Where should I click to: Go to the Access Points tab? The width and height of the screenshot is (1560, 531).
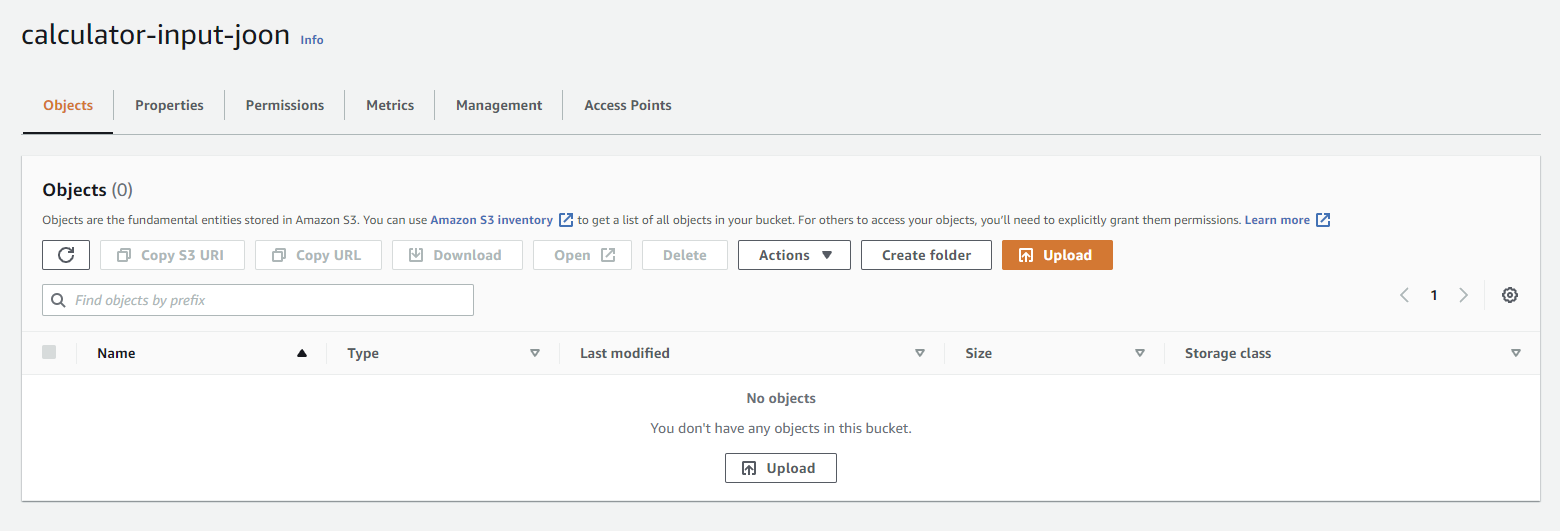(628, 105)
